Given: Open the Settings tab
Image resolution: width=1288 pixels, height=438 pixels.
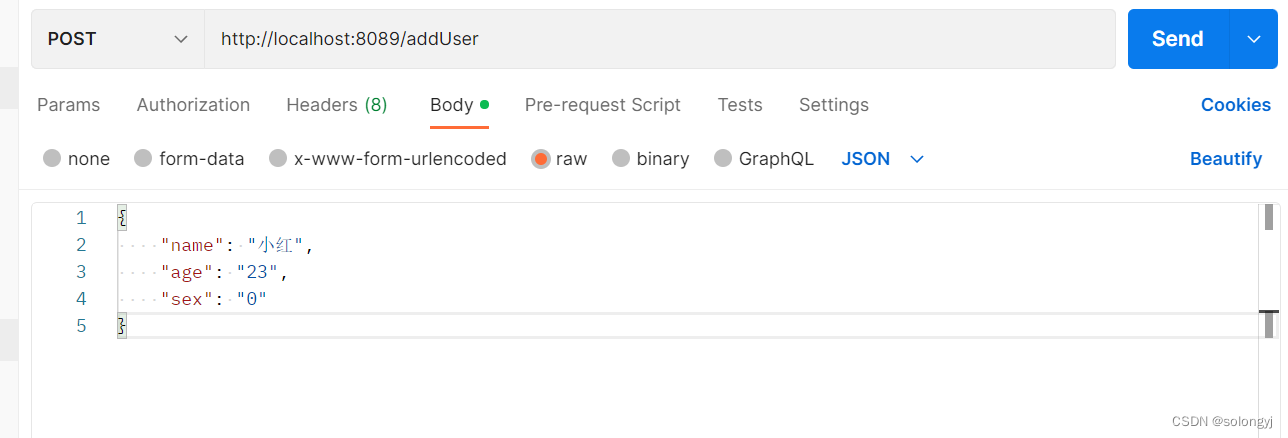Looking at the screenshot, I should pos(834,105).
